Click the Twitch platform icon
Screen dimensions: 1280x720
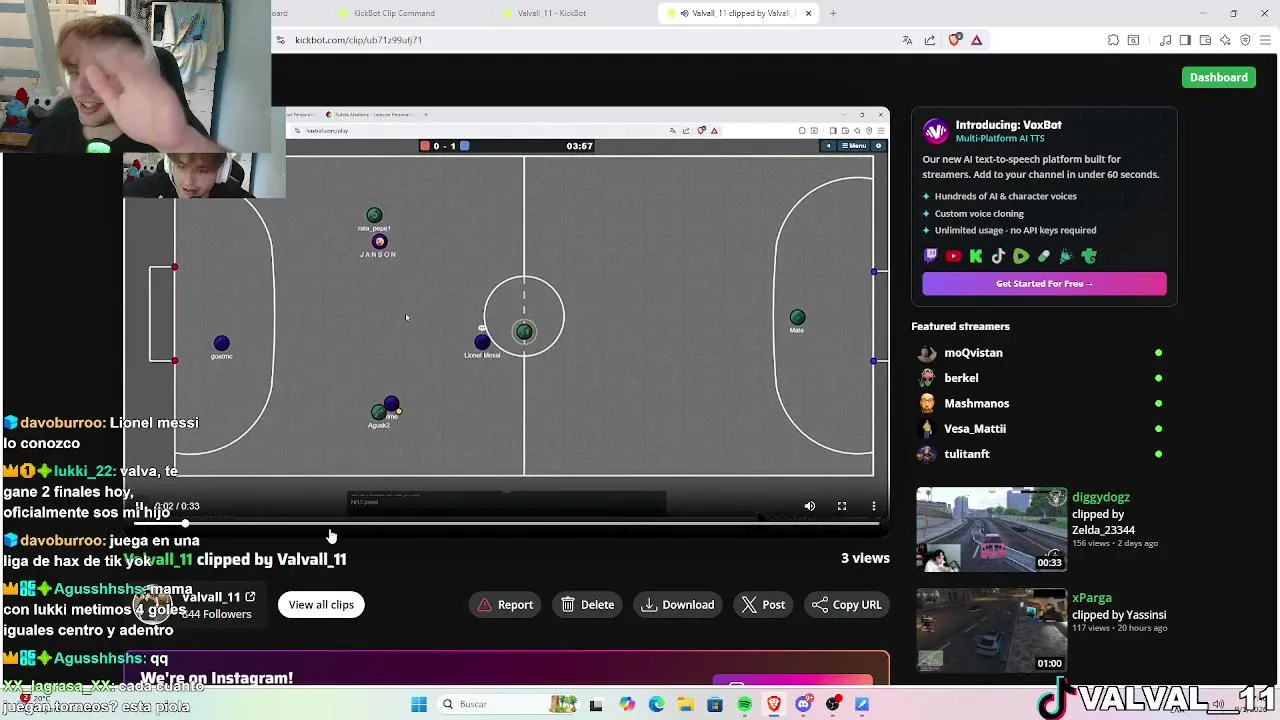(x=930, y=256)
